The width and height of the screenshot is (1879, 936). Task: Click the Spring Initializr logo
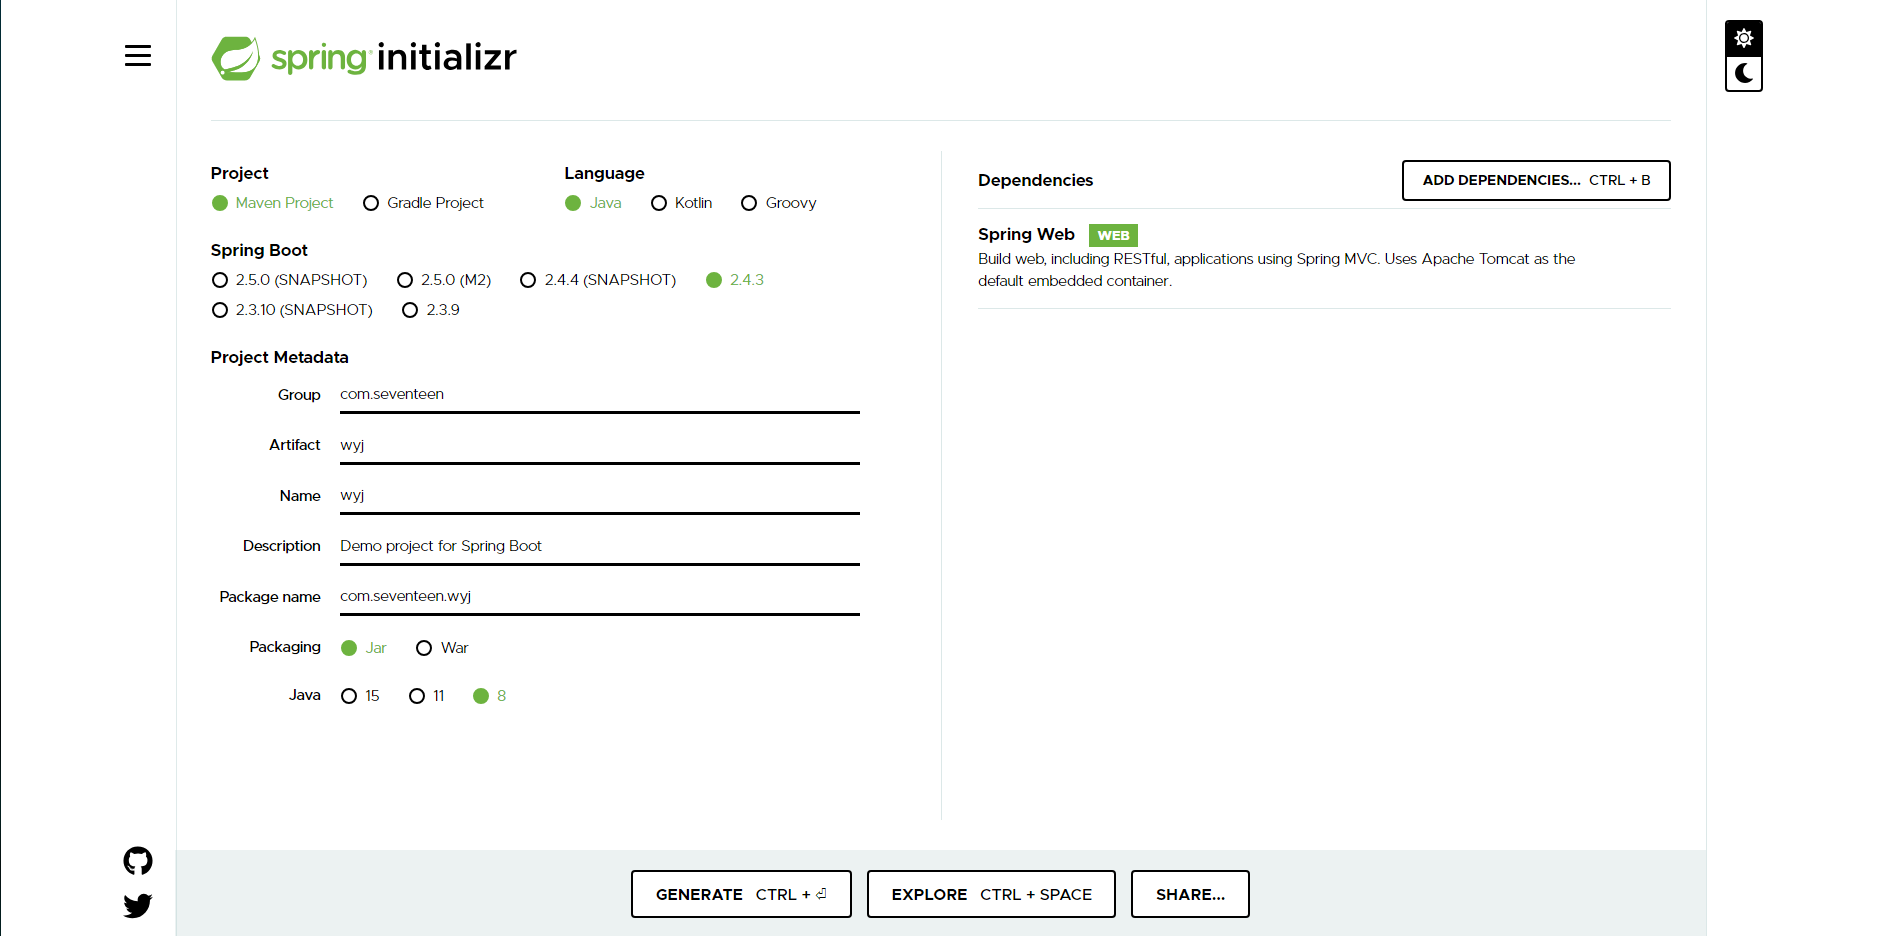click(x=364, y=58)
